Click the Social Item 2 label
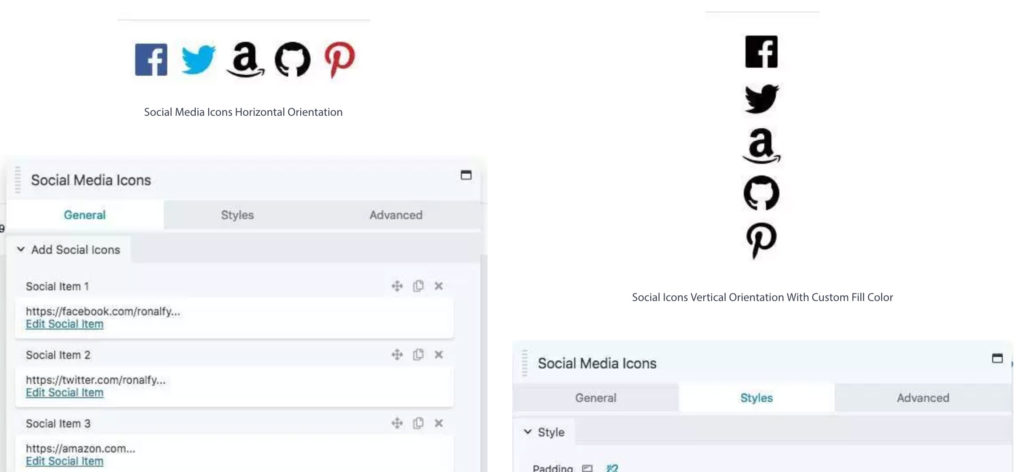 [x=58, y=354]
